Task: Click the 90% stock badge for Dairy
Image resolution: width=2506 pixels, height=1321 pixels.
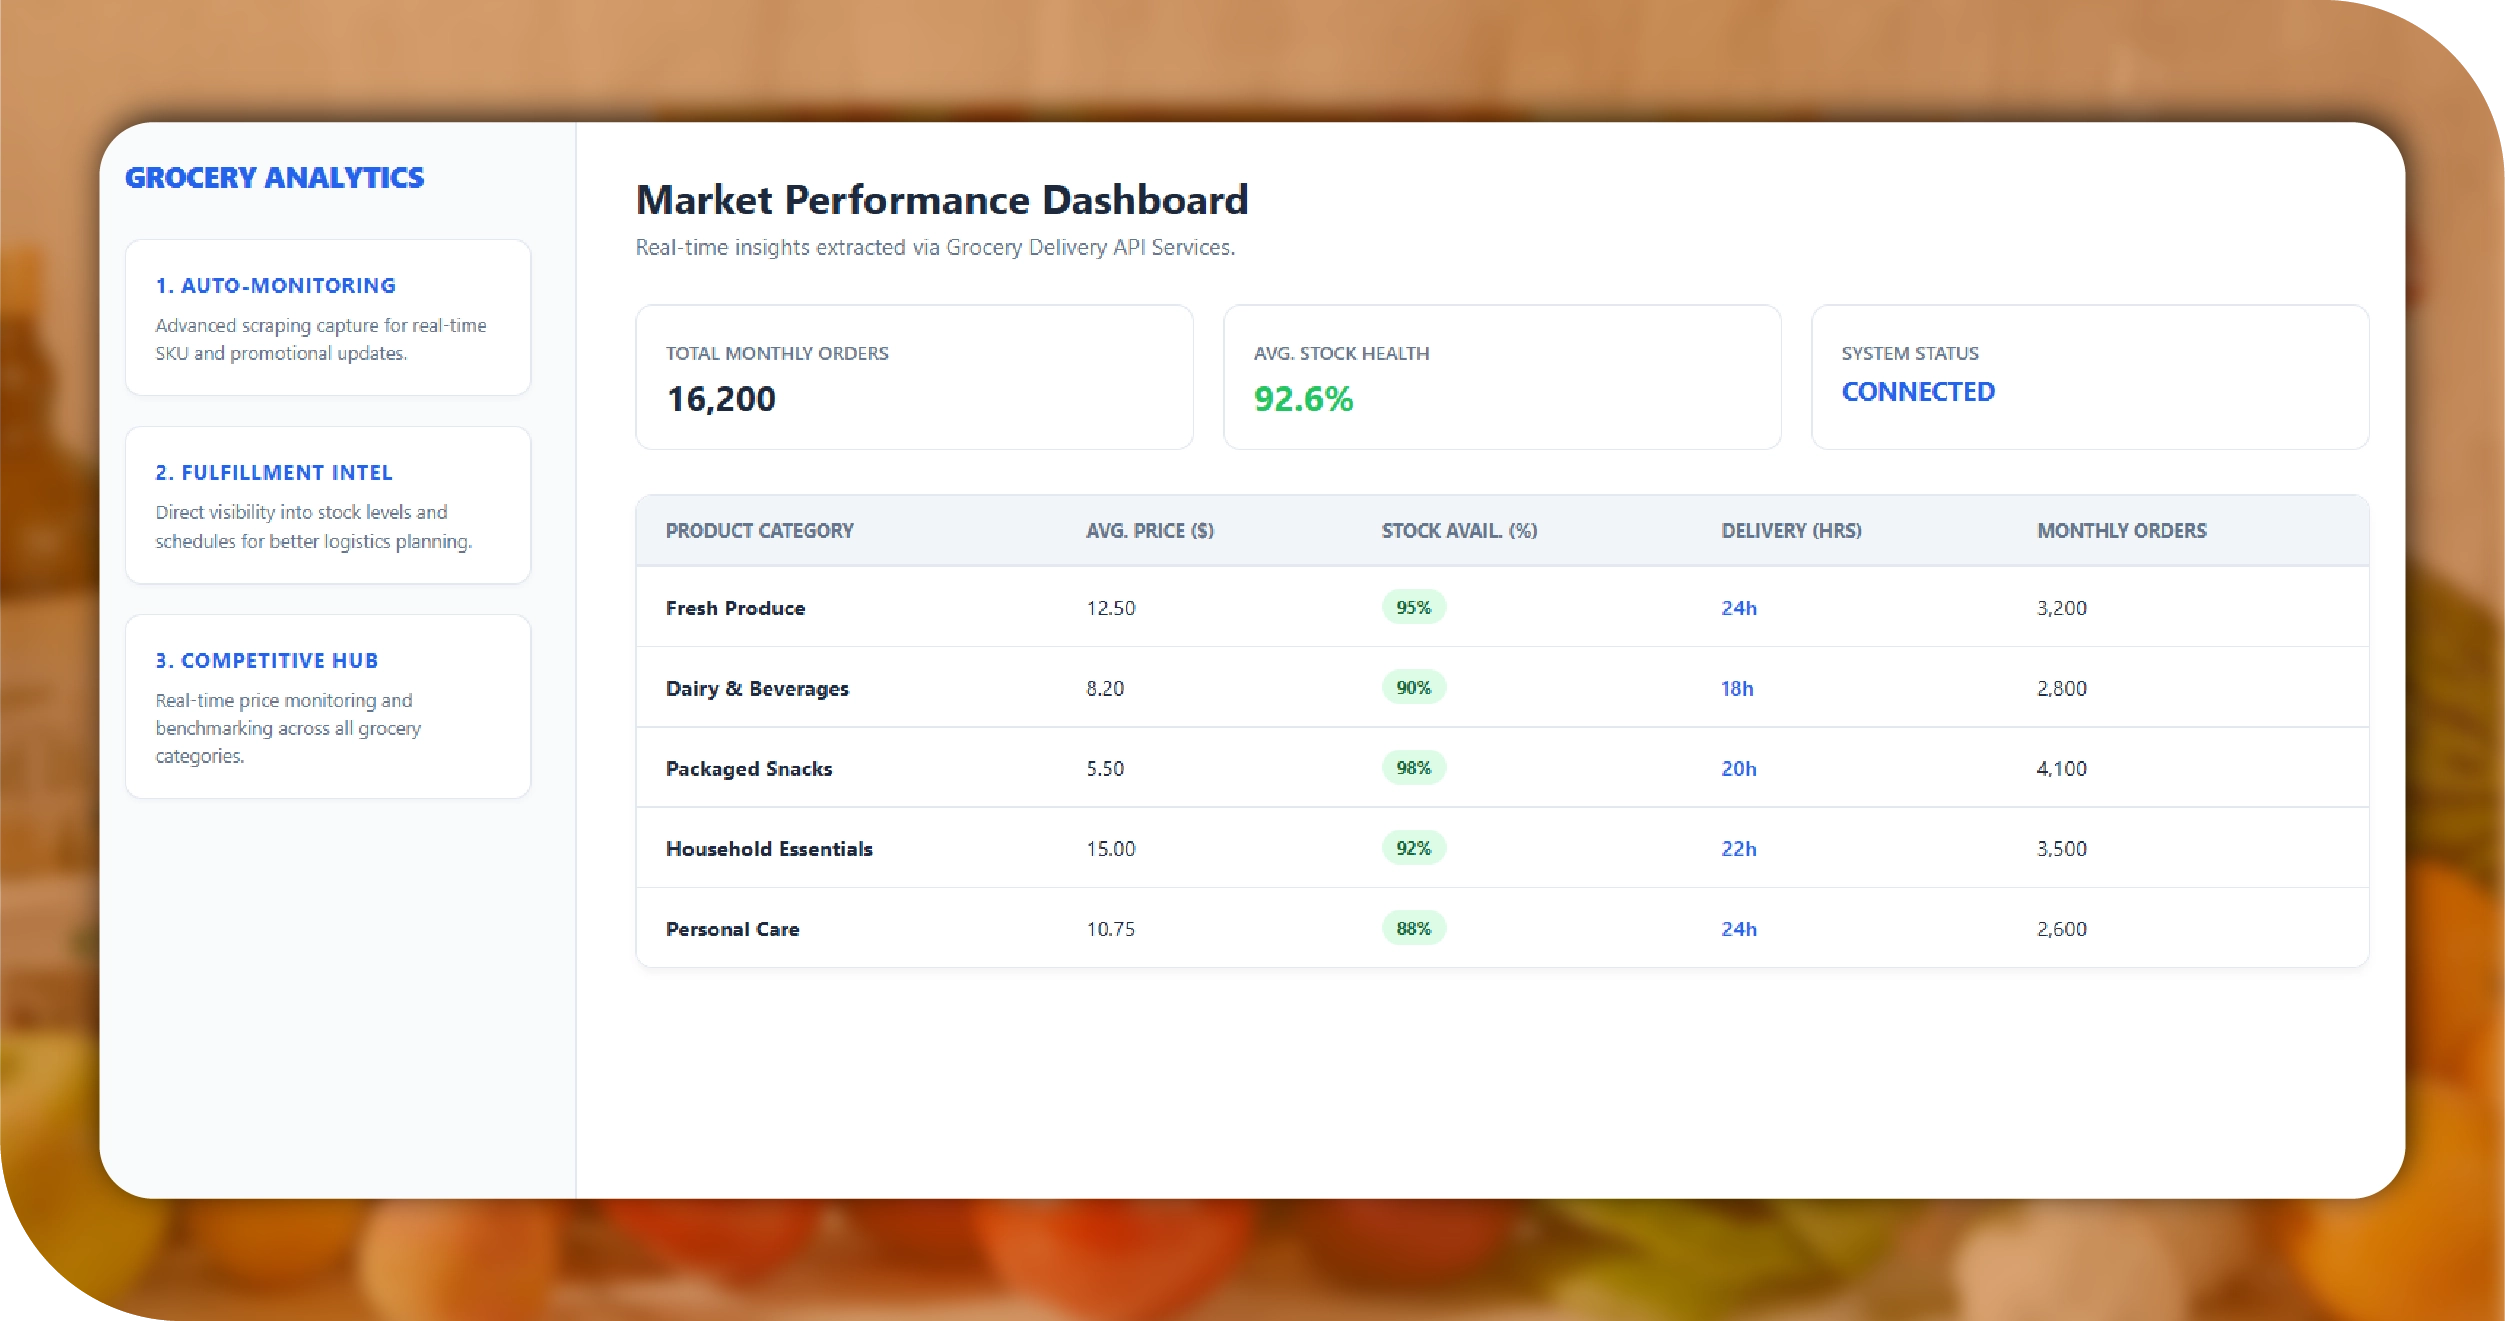Action: click(x=1413, y=688)
